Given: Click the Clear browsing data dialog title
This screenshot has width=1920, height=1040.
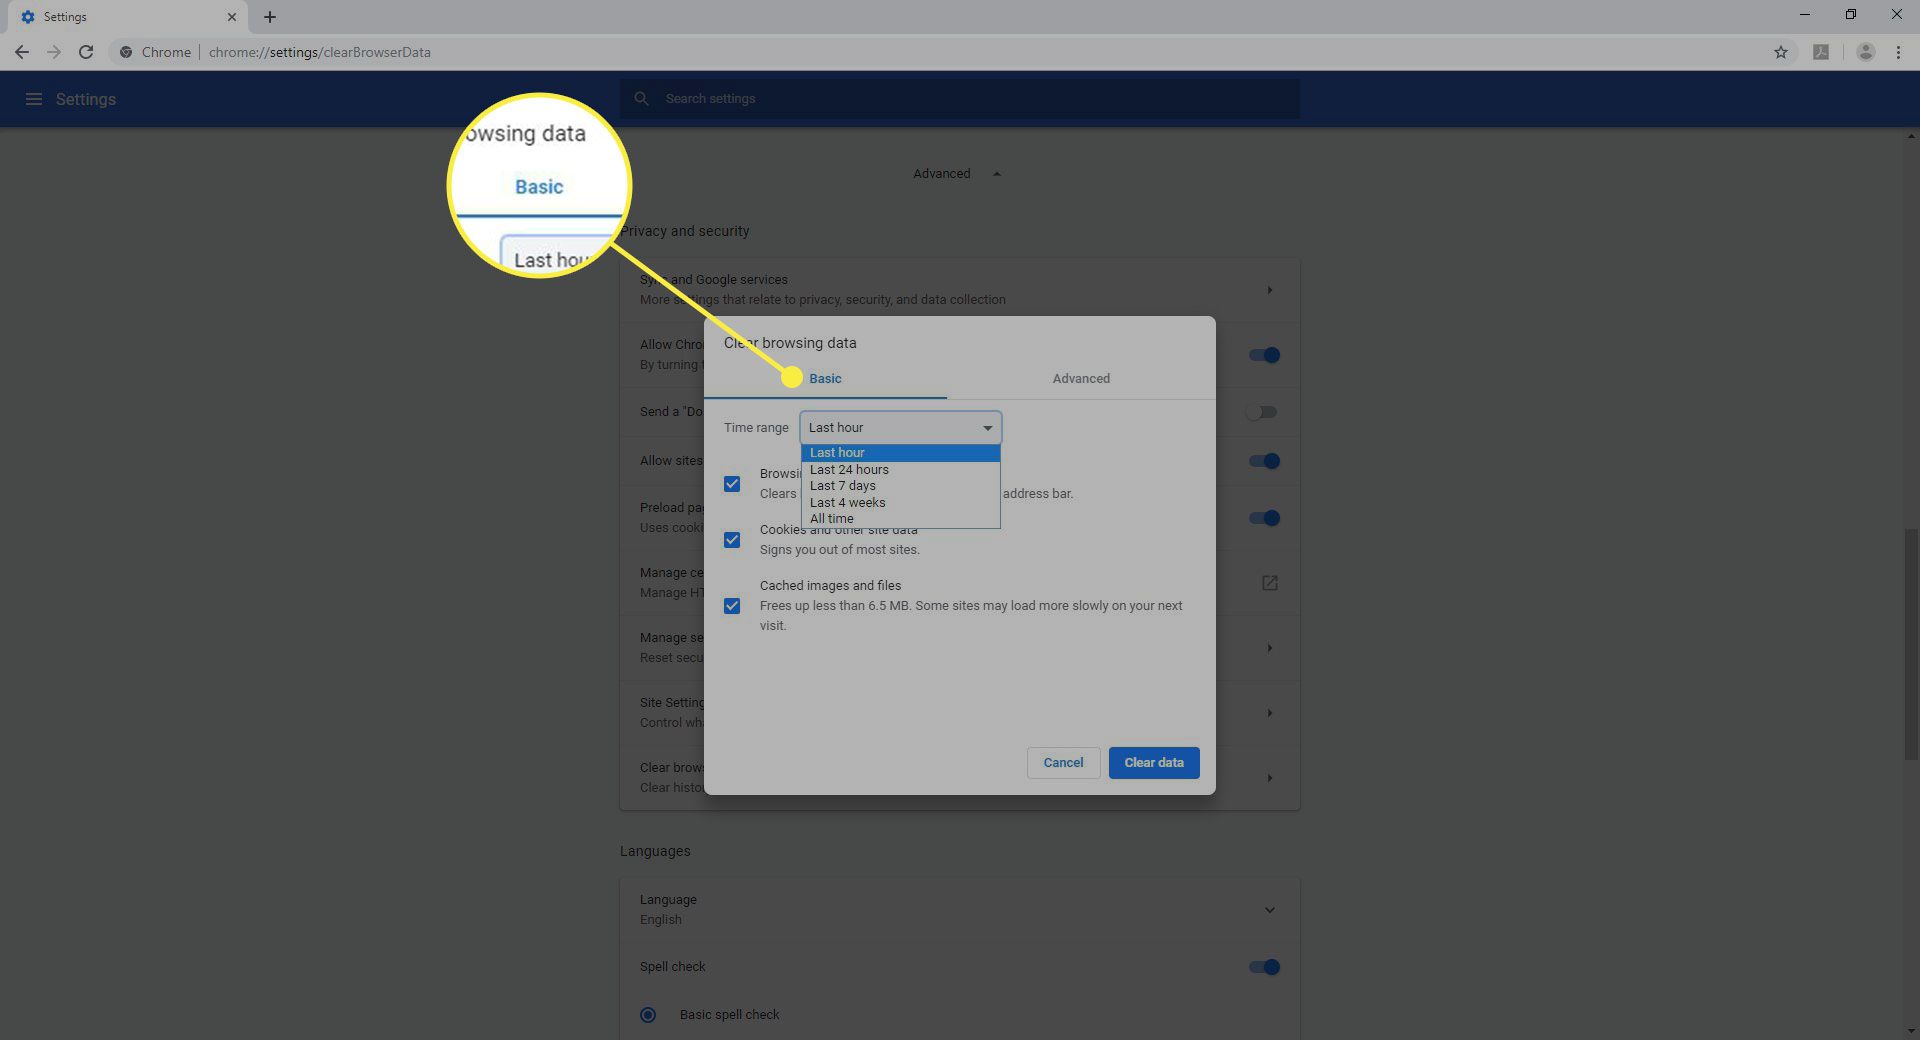Looking at the screenshot, I should point(790,343).
